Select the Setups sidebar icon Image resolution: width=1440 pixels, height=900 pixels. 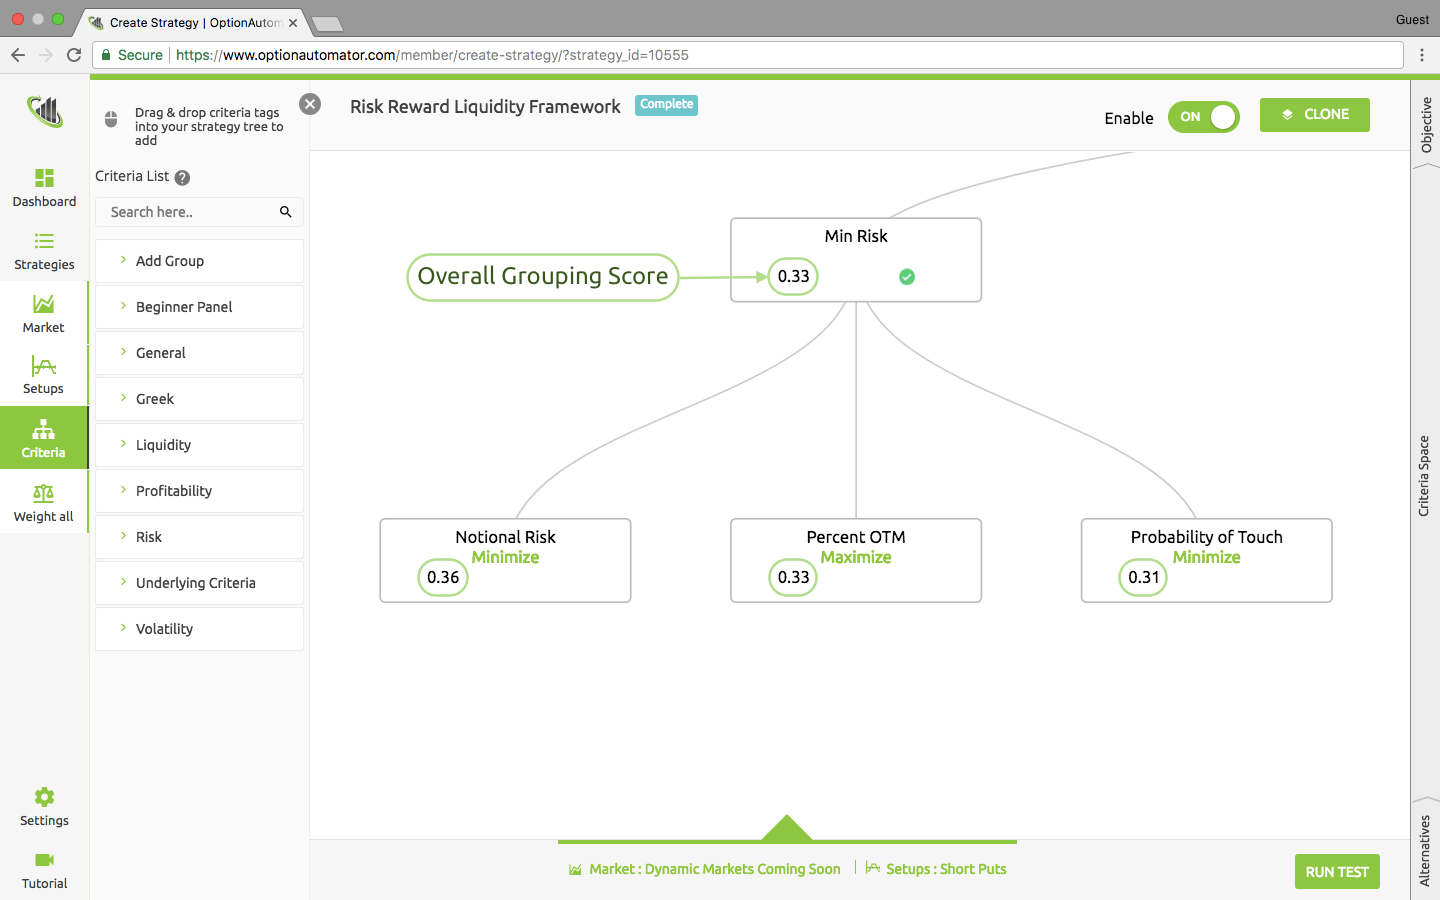pos(44,375)
